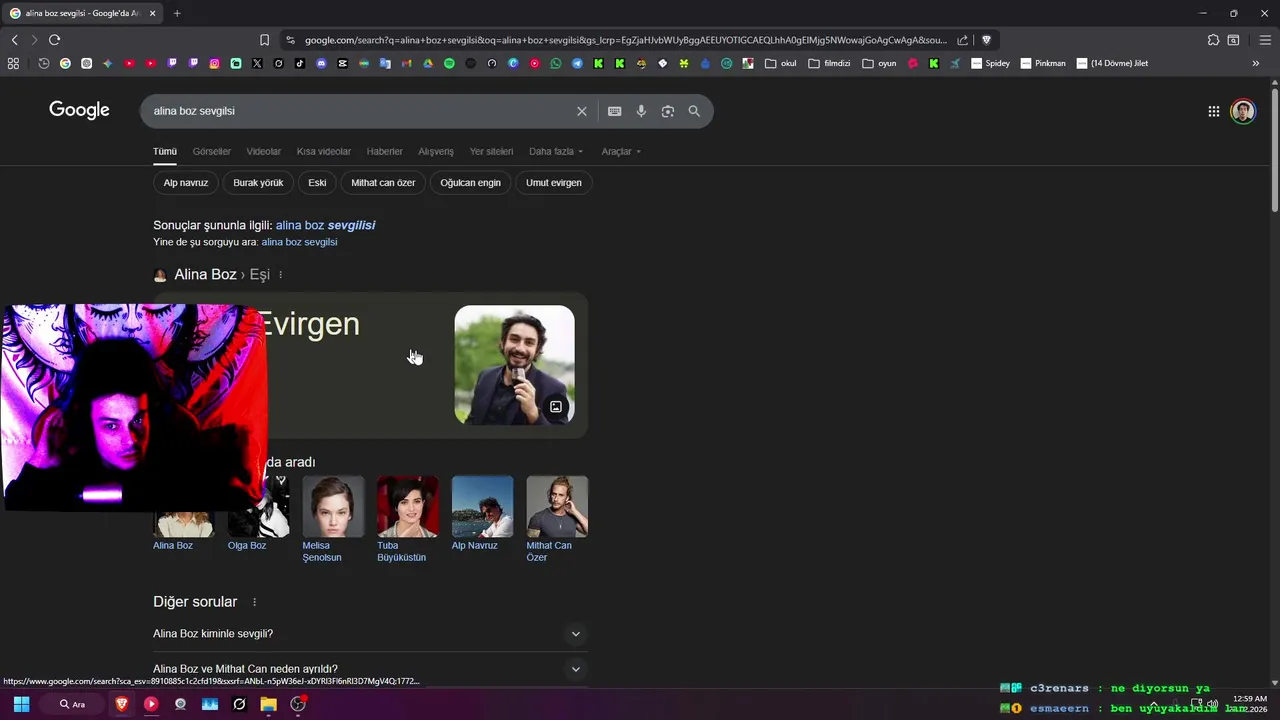Open the Discord bookmark
Screen dimensions: 1280x720
click(321, 63)
